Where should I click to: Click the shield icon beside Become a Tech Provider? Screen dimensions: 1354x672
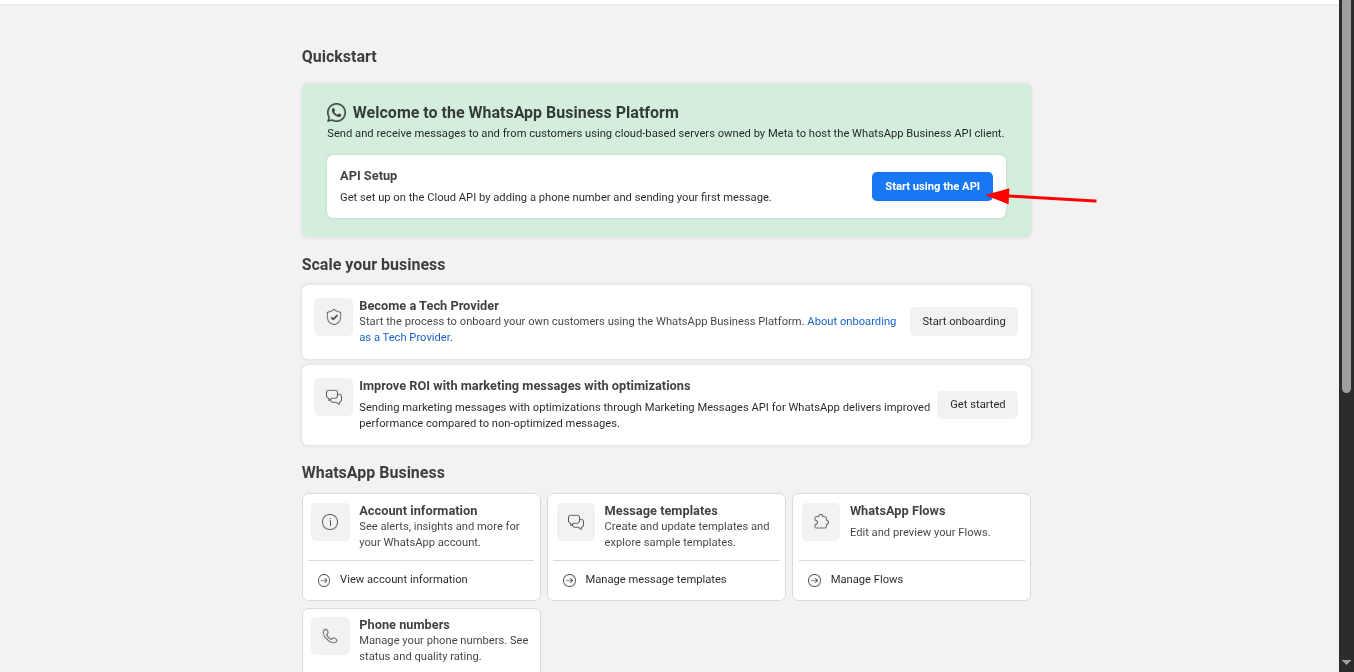tap(334, 317)
